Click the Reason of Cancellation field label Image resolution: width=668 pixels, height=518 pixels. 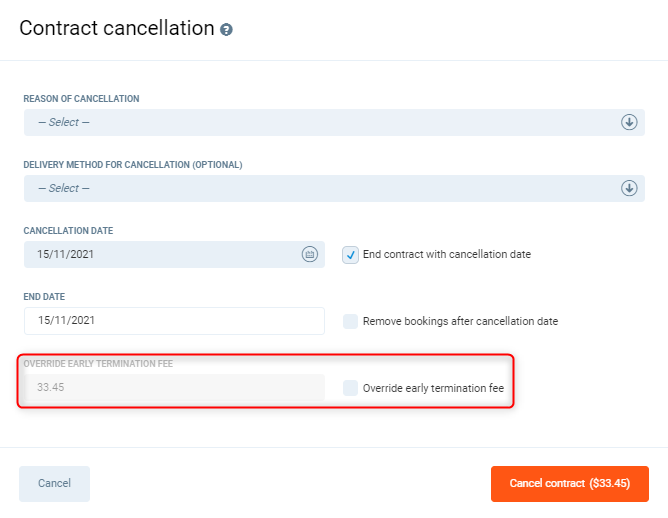(81, 99)
